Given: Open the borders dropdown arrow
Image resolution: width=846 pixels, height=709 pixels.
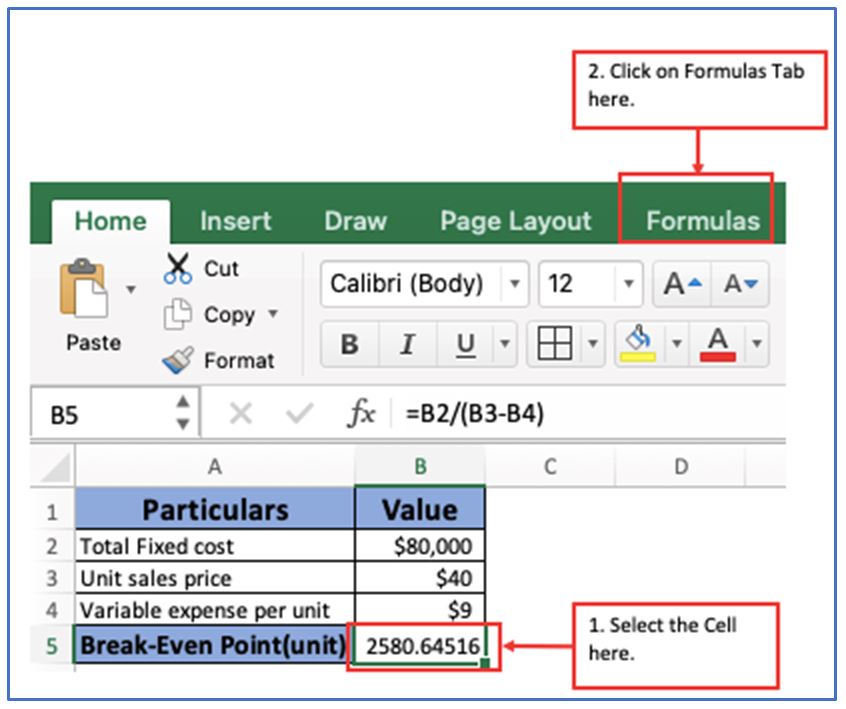Looking at the screenshot, I should [x=593, y=344].
